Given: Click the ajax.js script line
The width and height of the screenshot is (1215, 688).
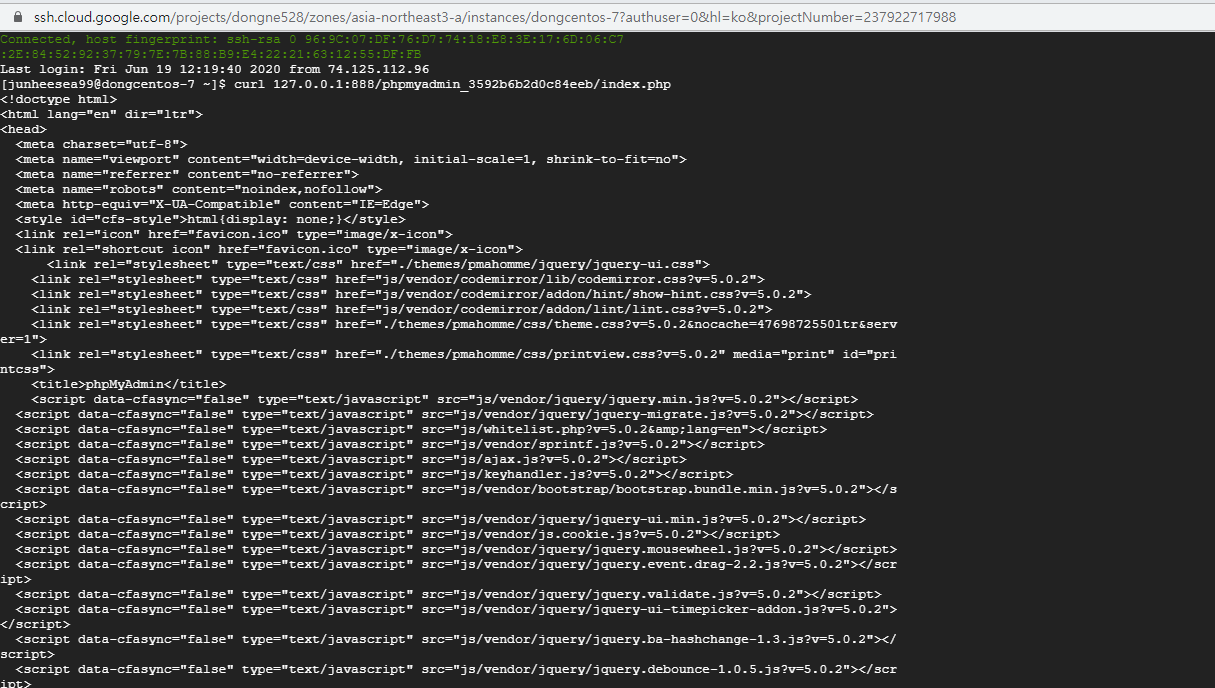Looking at the screenshot, I should (351, 459).
